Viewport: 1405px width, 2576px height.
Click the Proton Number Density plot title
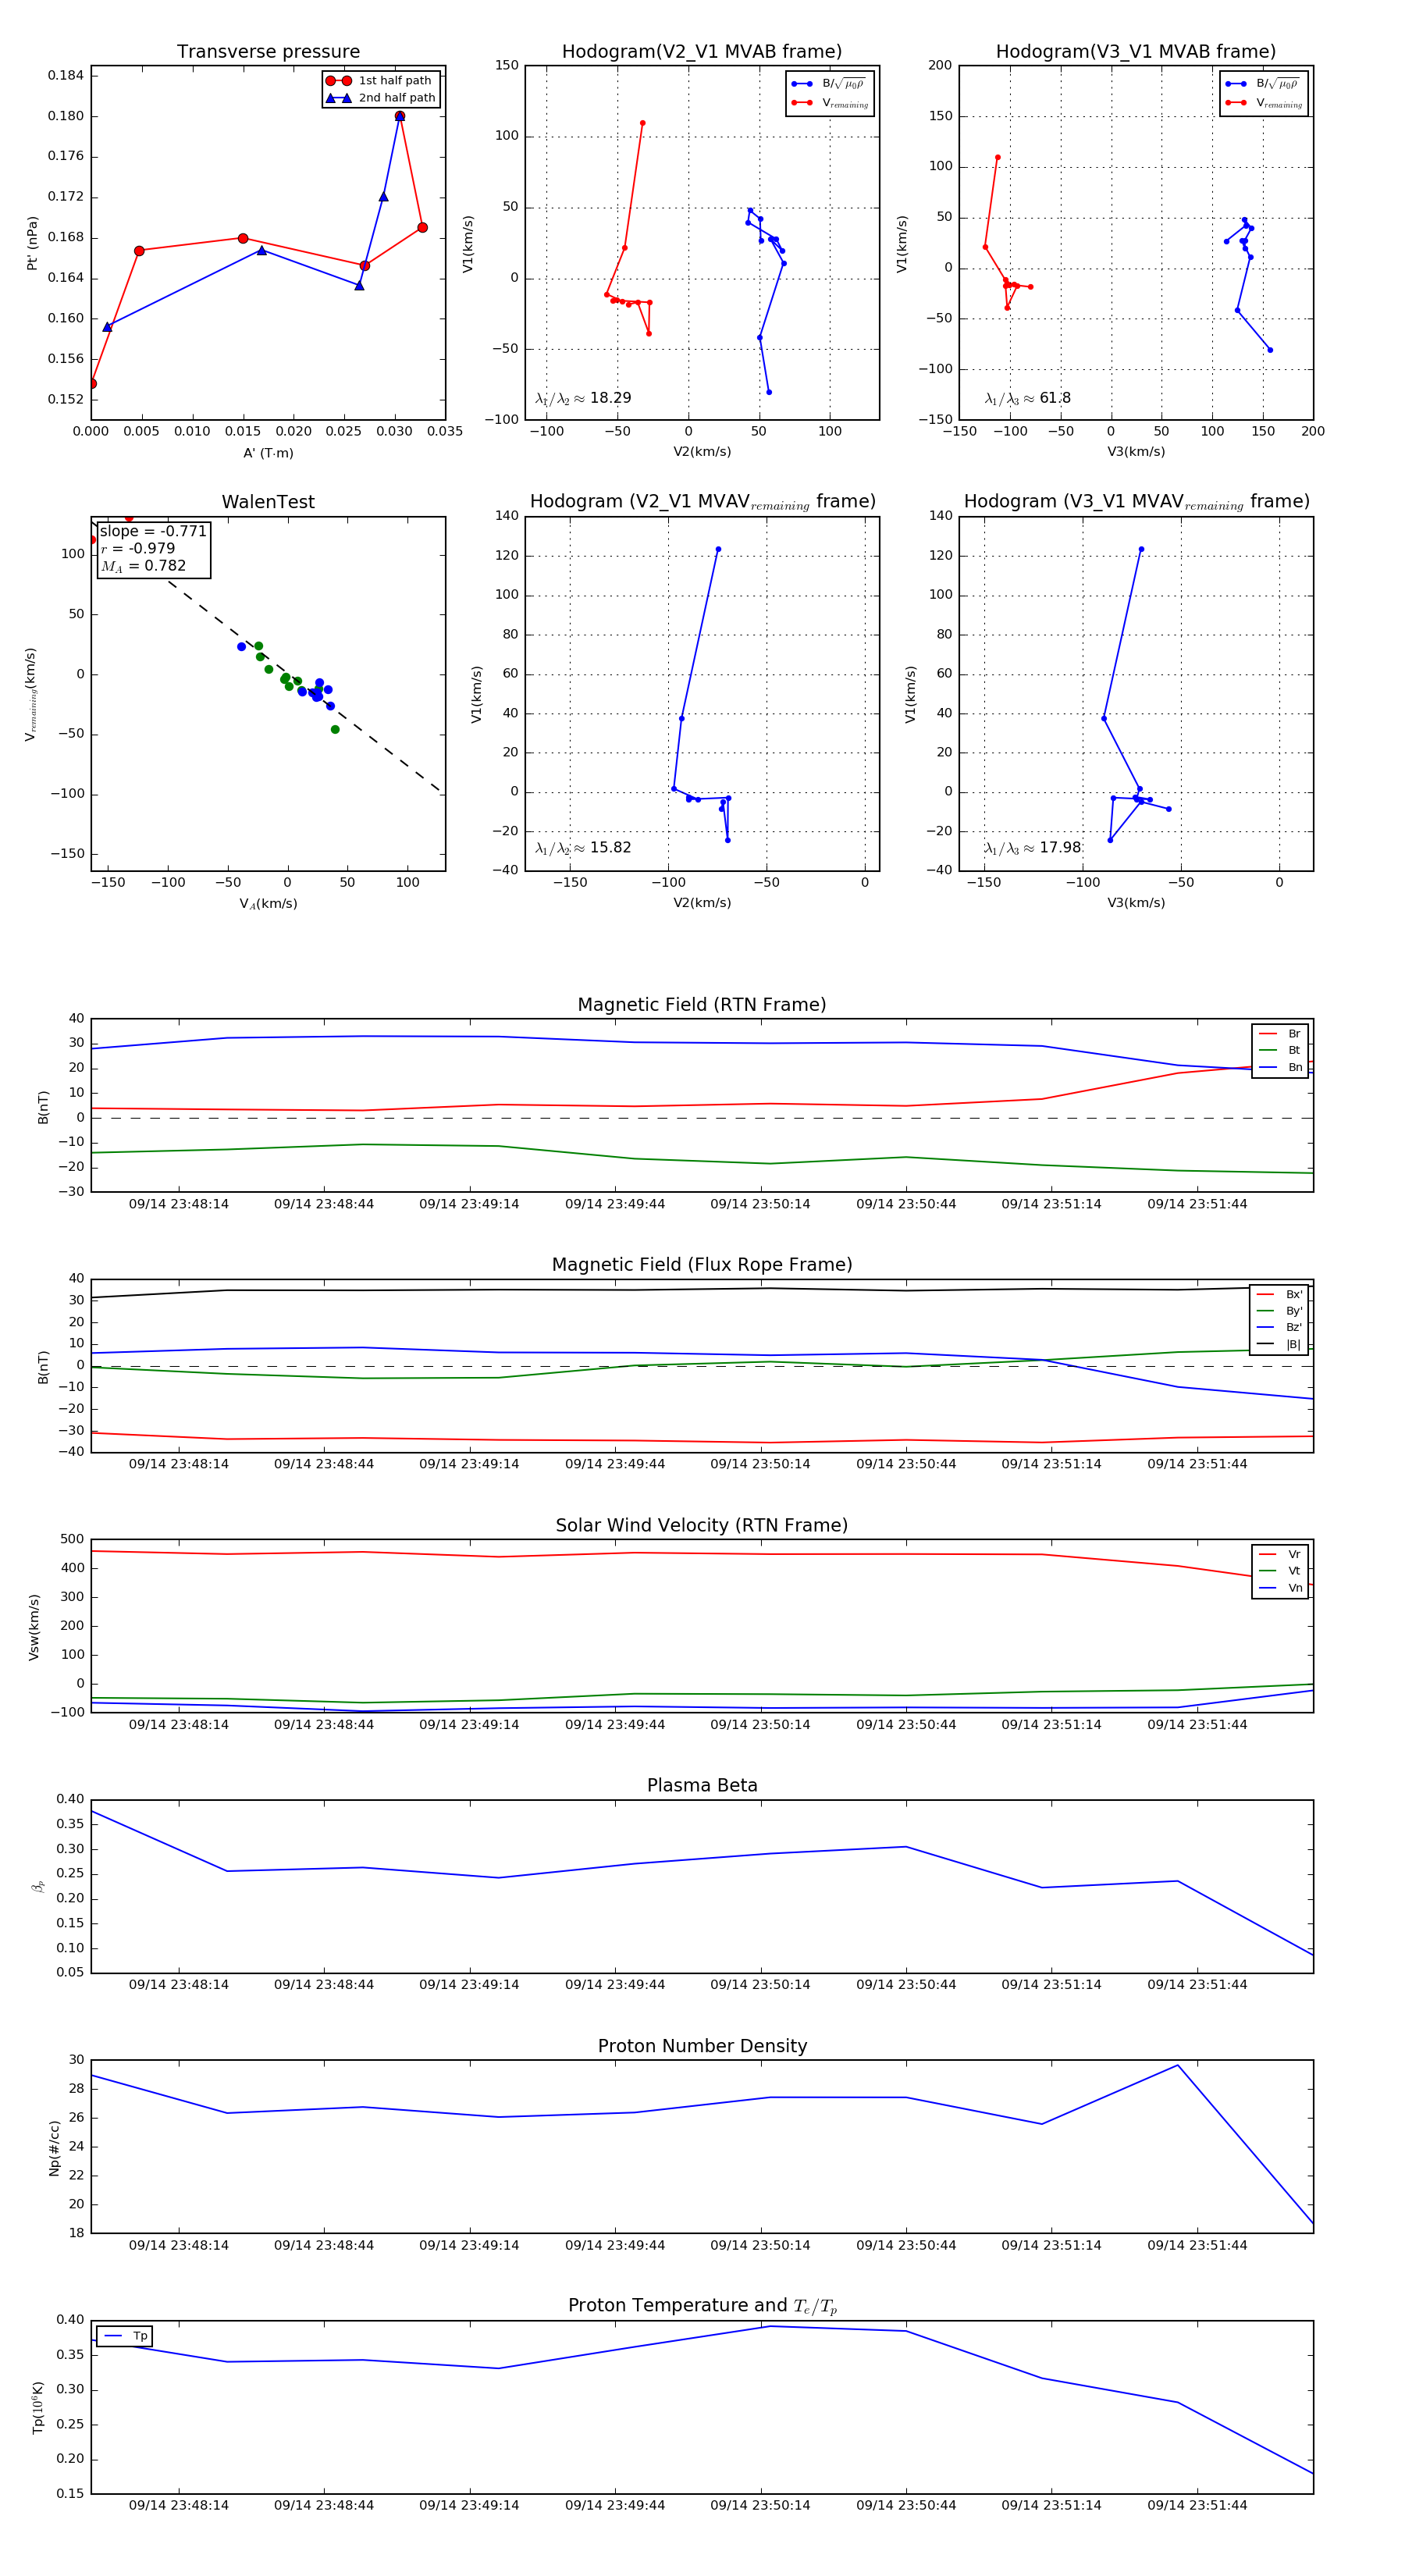702,2046
